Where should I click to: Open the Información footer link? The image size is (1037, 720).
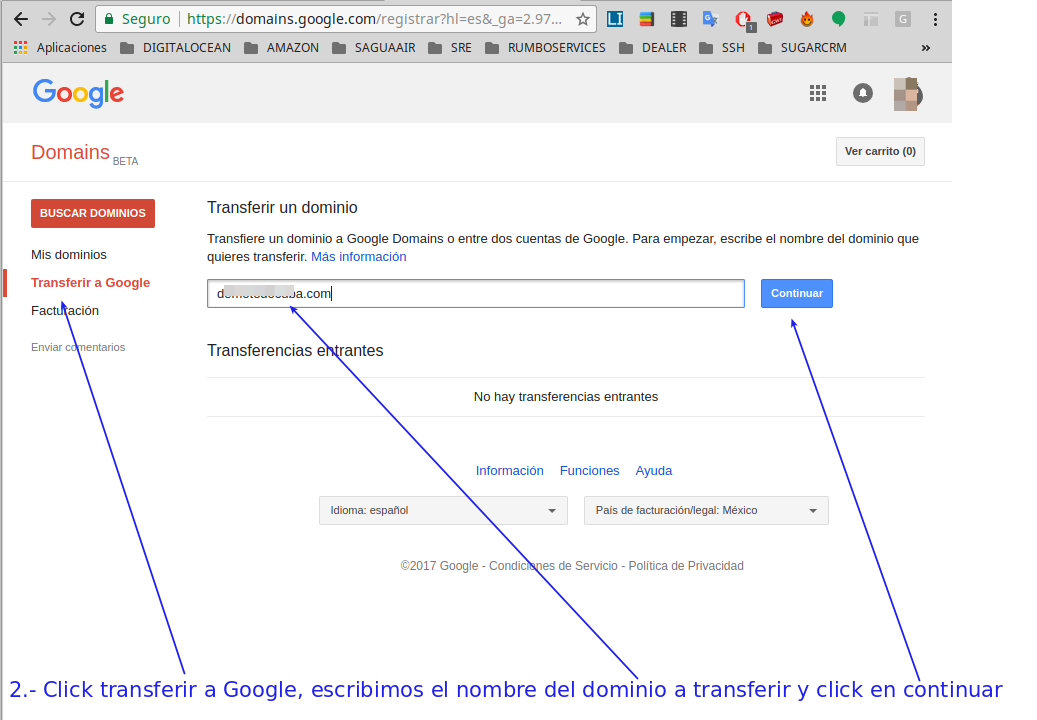pyautogui.click(x=509, y=471)
